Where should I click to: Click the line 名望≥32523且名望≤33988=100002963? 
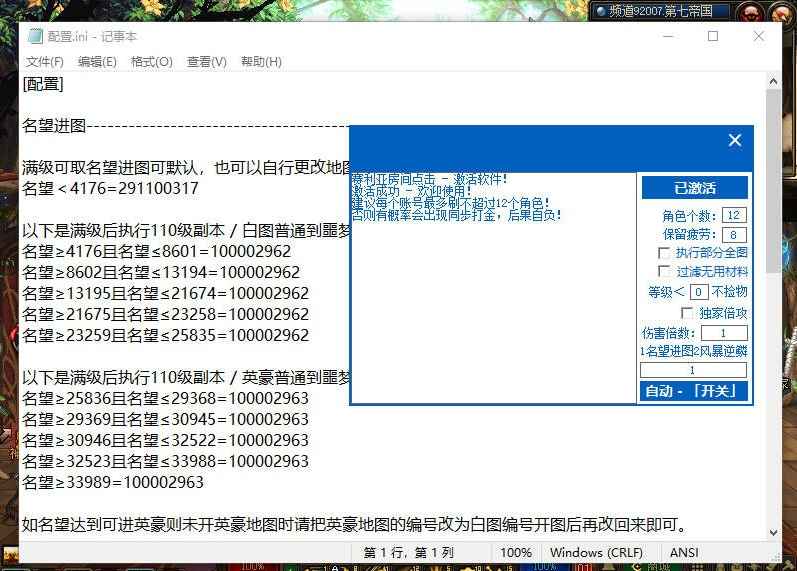pos(166,461)
